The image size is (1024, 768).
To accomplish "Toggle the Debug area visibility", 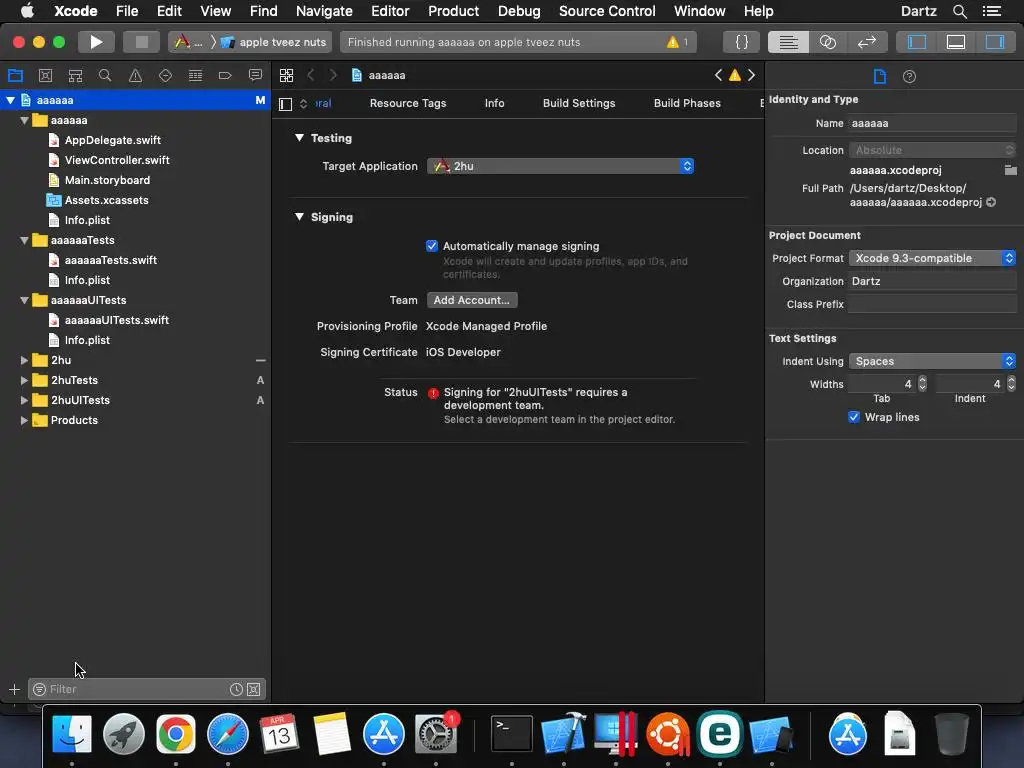I will [955, 42].
